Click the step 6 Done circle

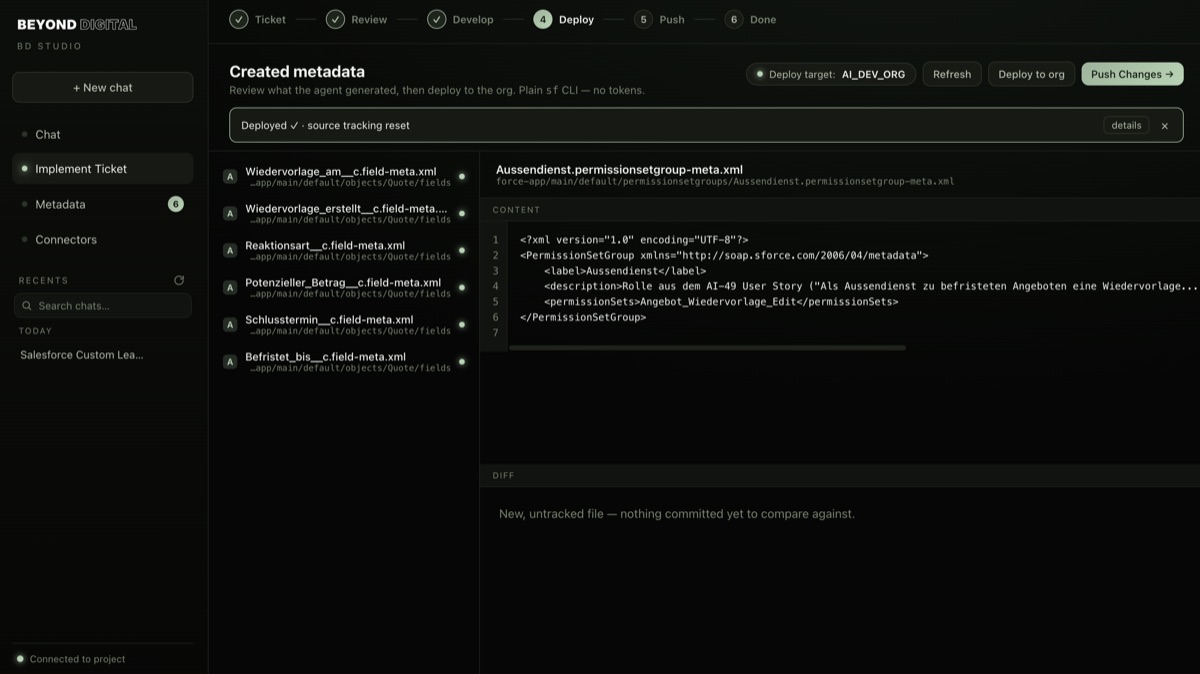[x=734, y=19]
